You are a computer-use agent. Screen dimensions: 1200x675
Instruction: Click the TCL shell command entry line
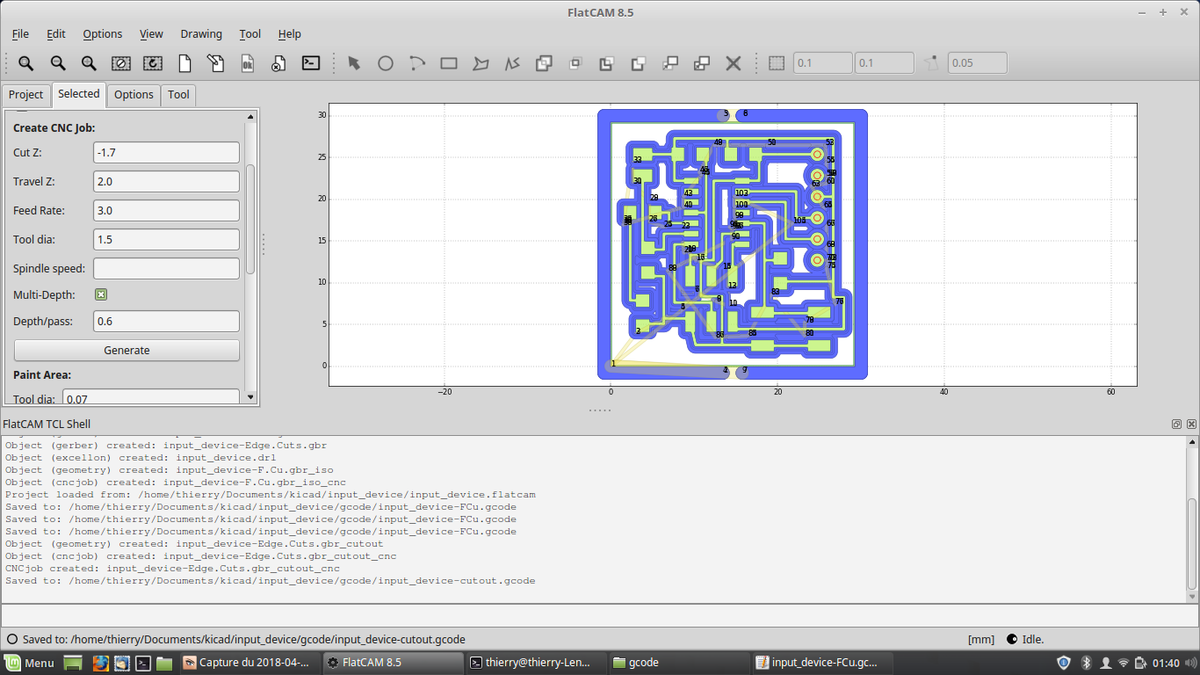pos(600,617)
